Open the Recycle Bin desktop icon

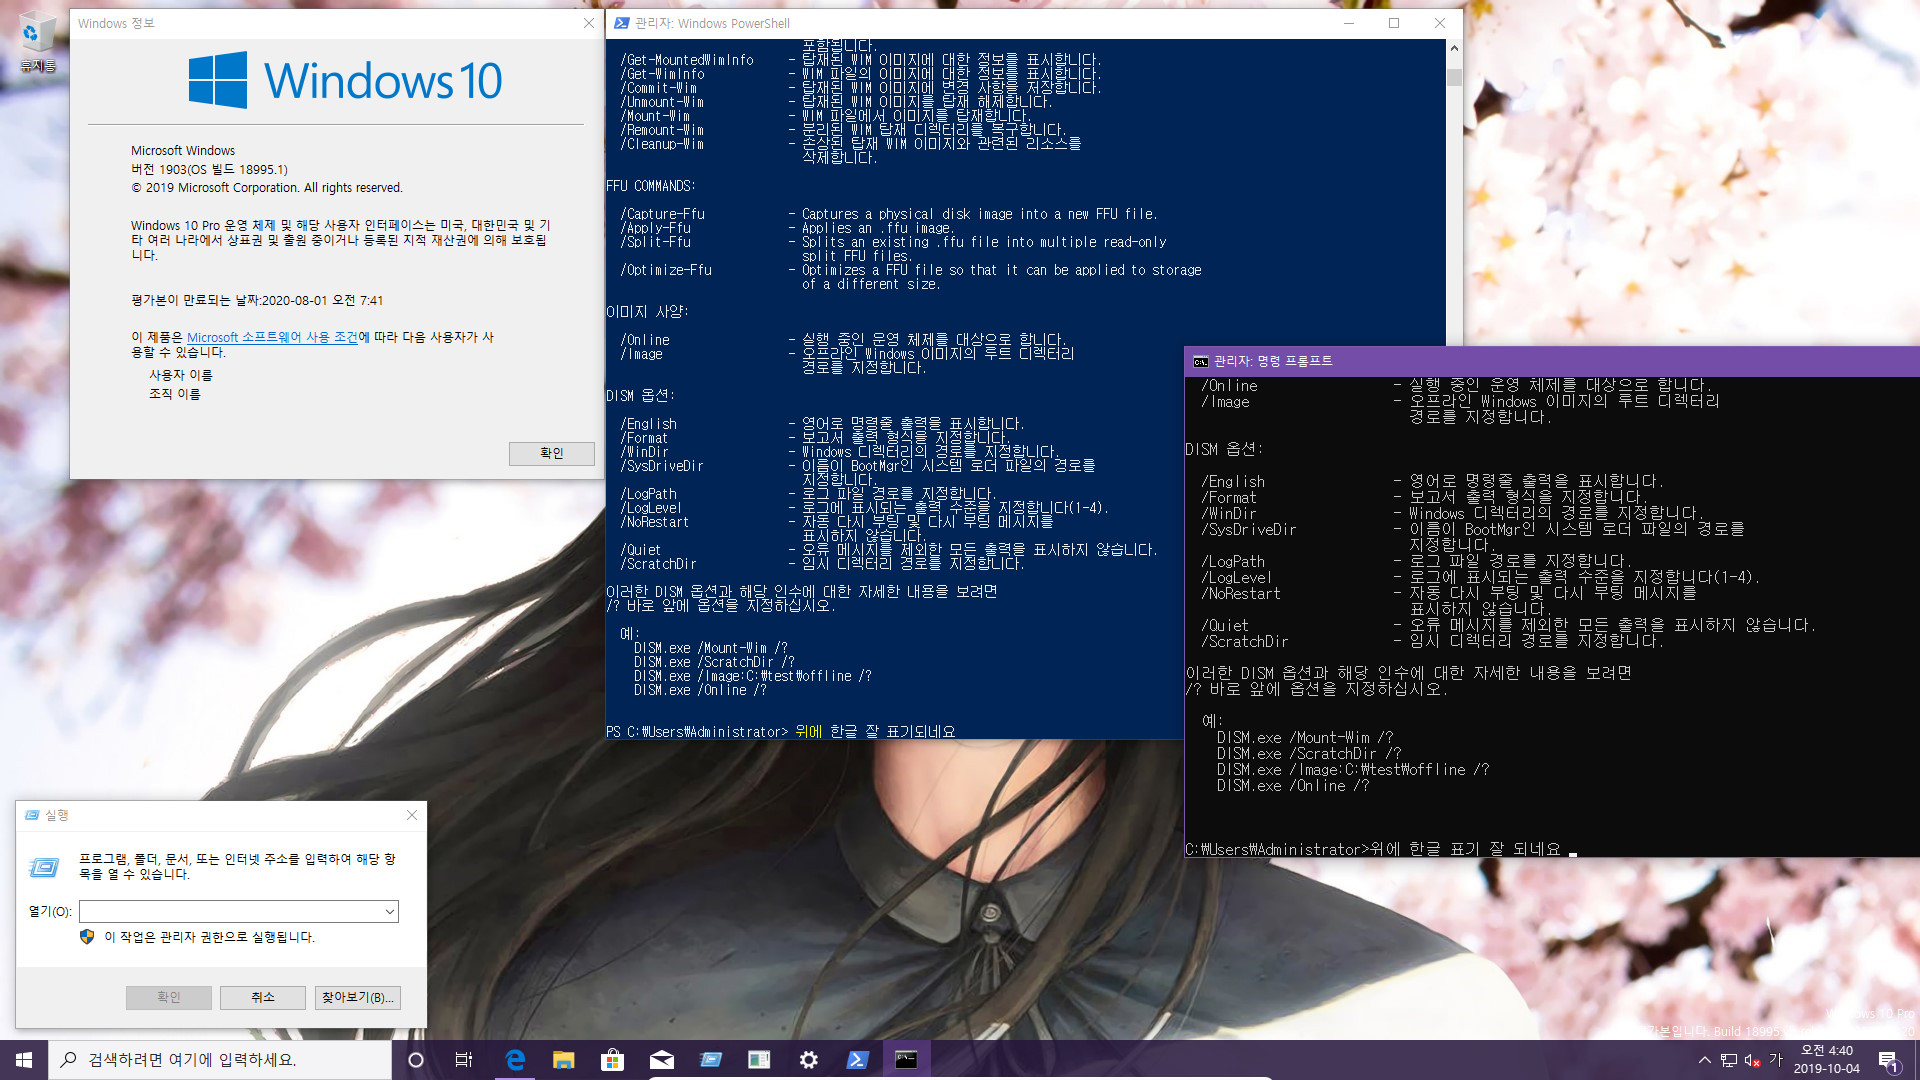[x=36, y=42]
